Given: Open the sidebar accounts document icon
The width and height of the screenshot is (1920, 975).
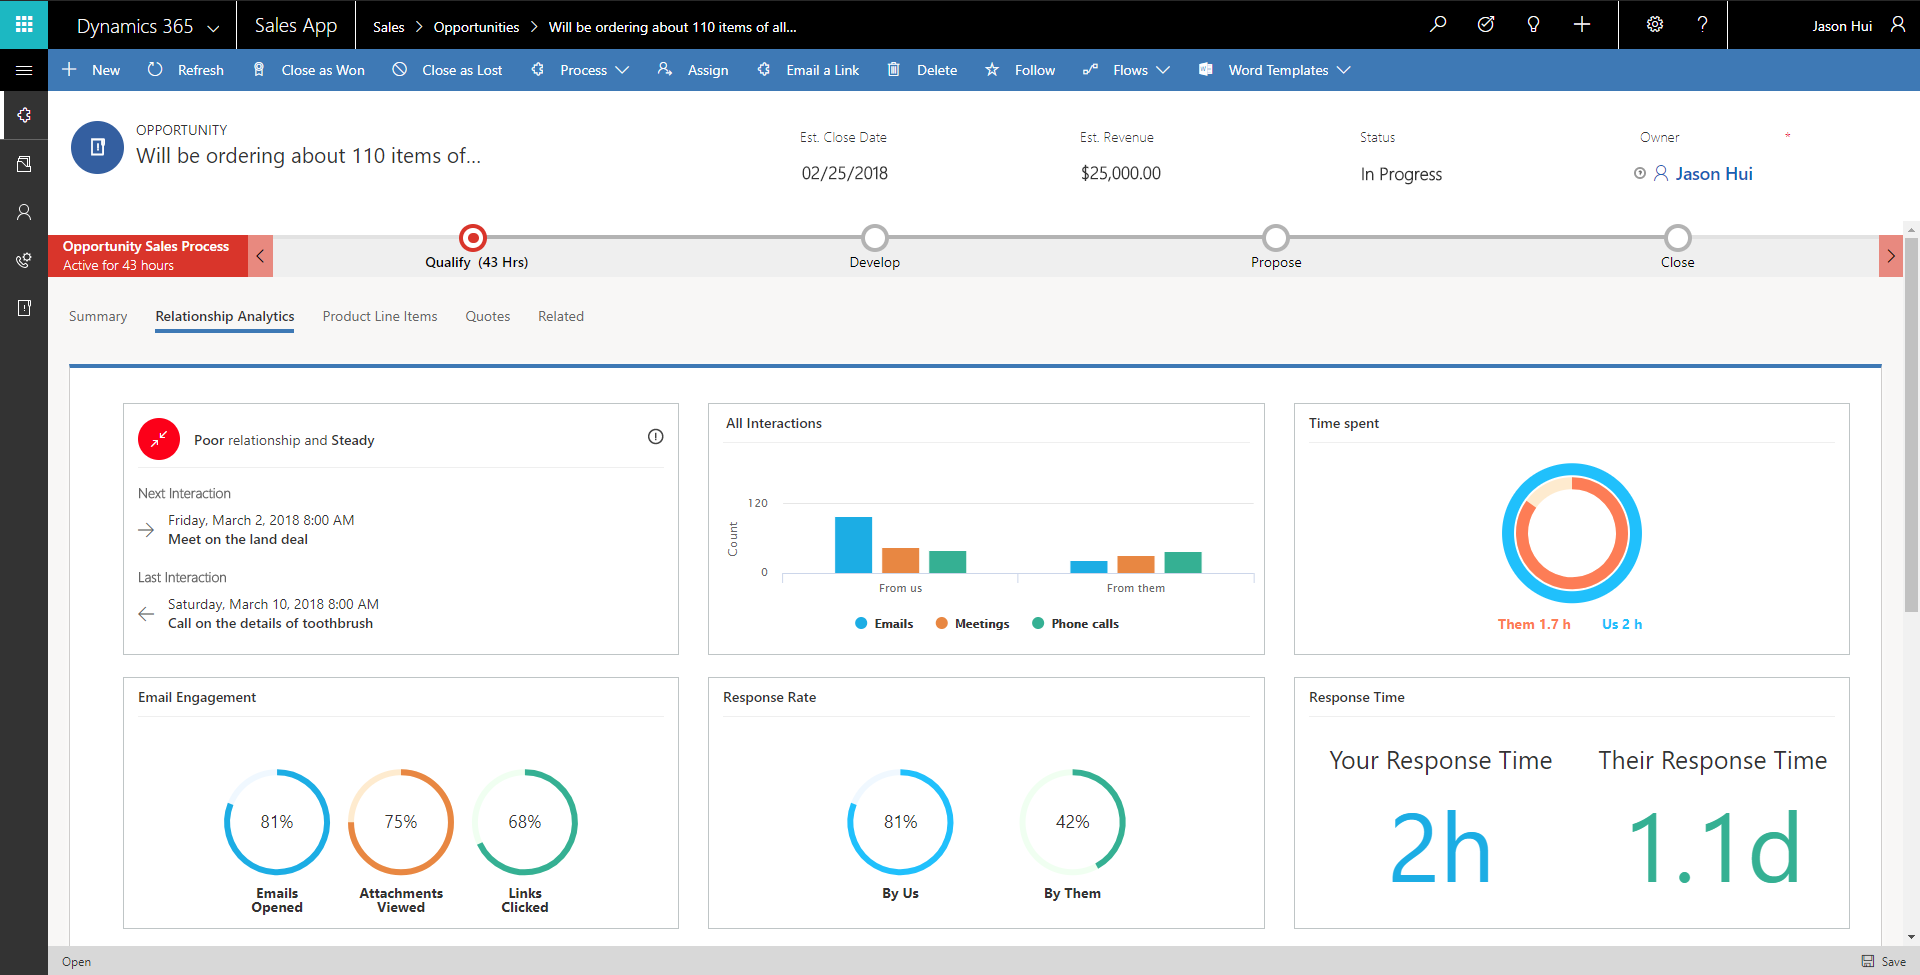Looking at the screenshot, I should (x=24, y=163).
